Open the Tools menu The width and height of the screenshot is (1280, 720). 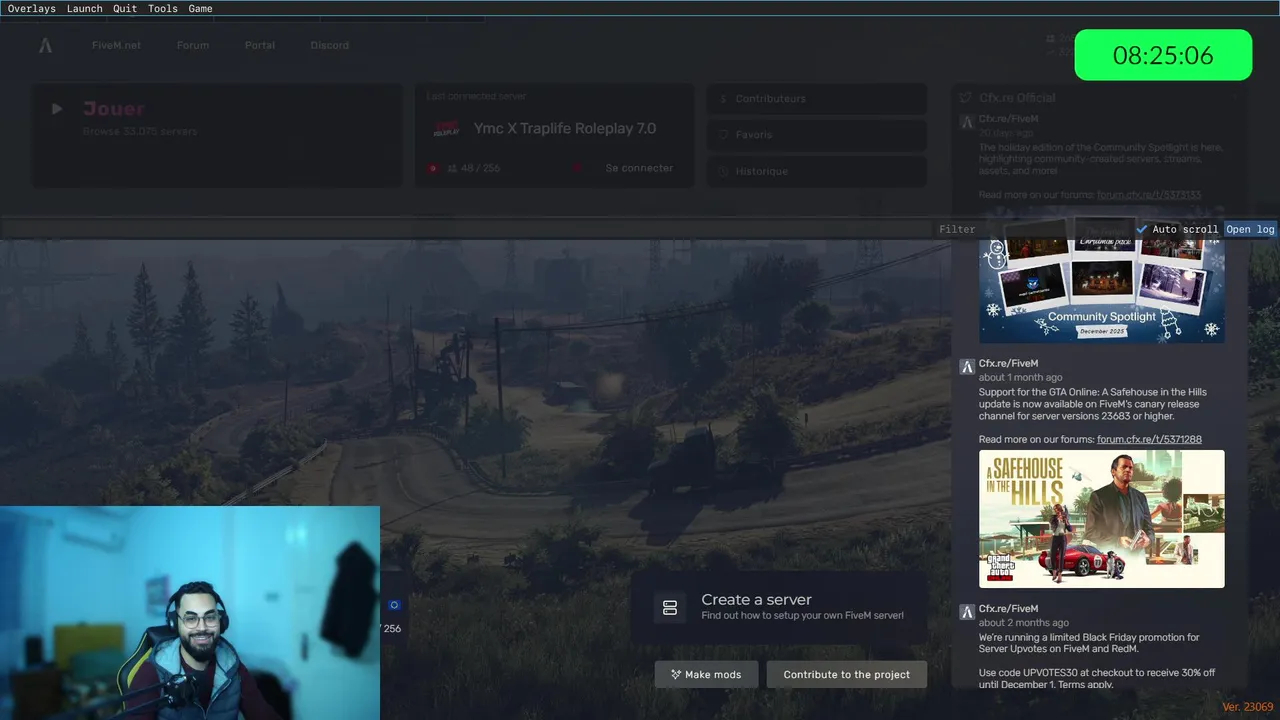pos(162,8)
